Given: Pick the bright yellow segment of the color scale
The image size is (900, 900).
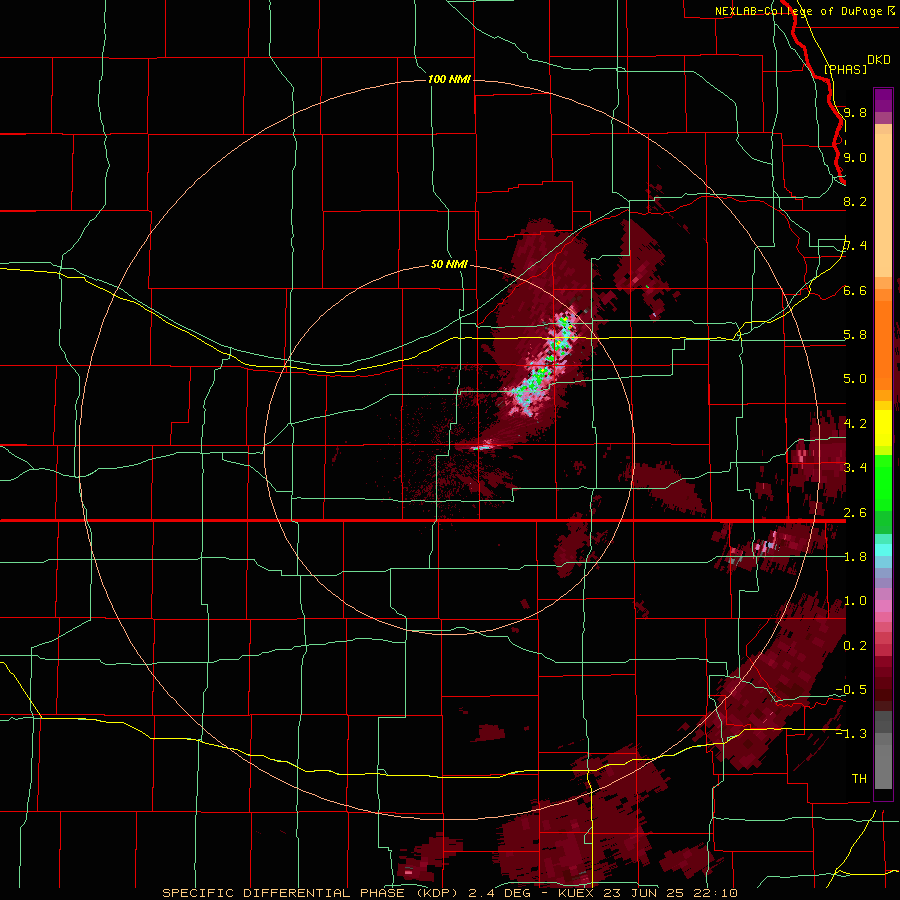Looking at the screenshot, I should click(883, 428).
